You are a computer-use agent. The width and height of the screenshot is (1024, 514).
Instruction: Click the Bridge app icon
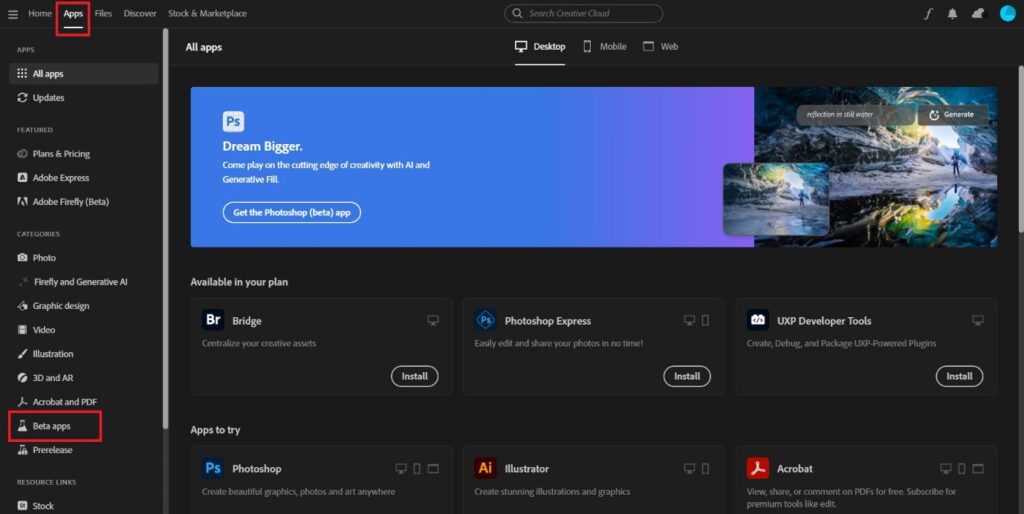213,321
